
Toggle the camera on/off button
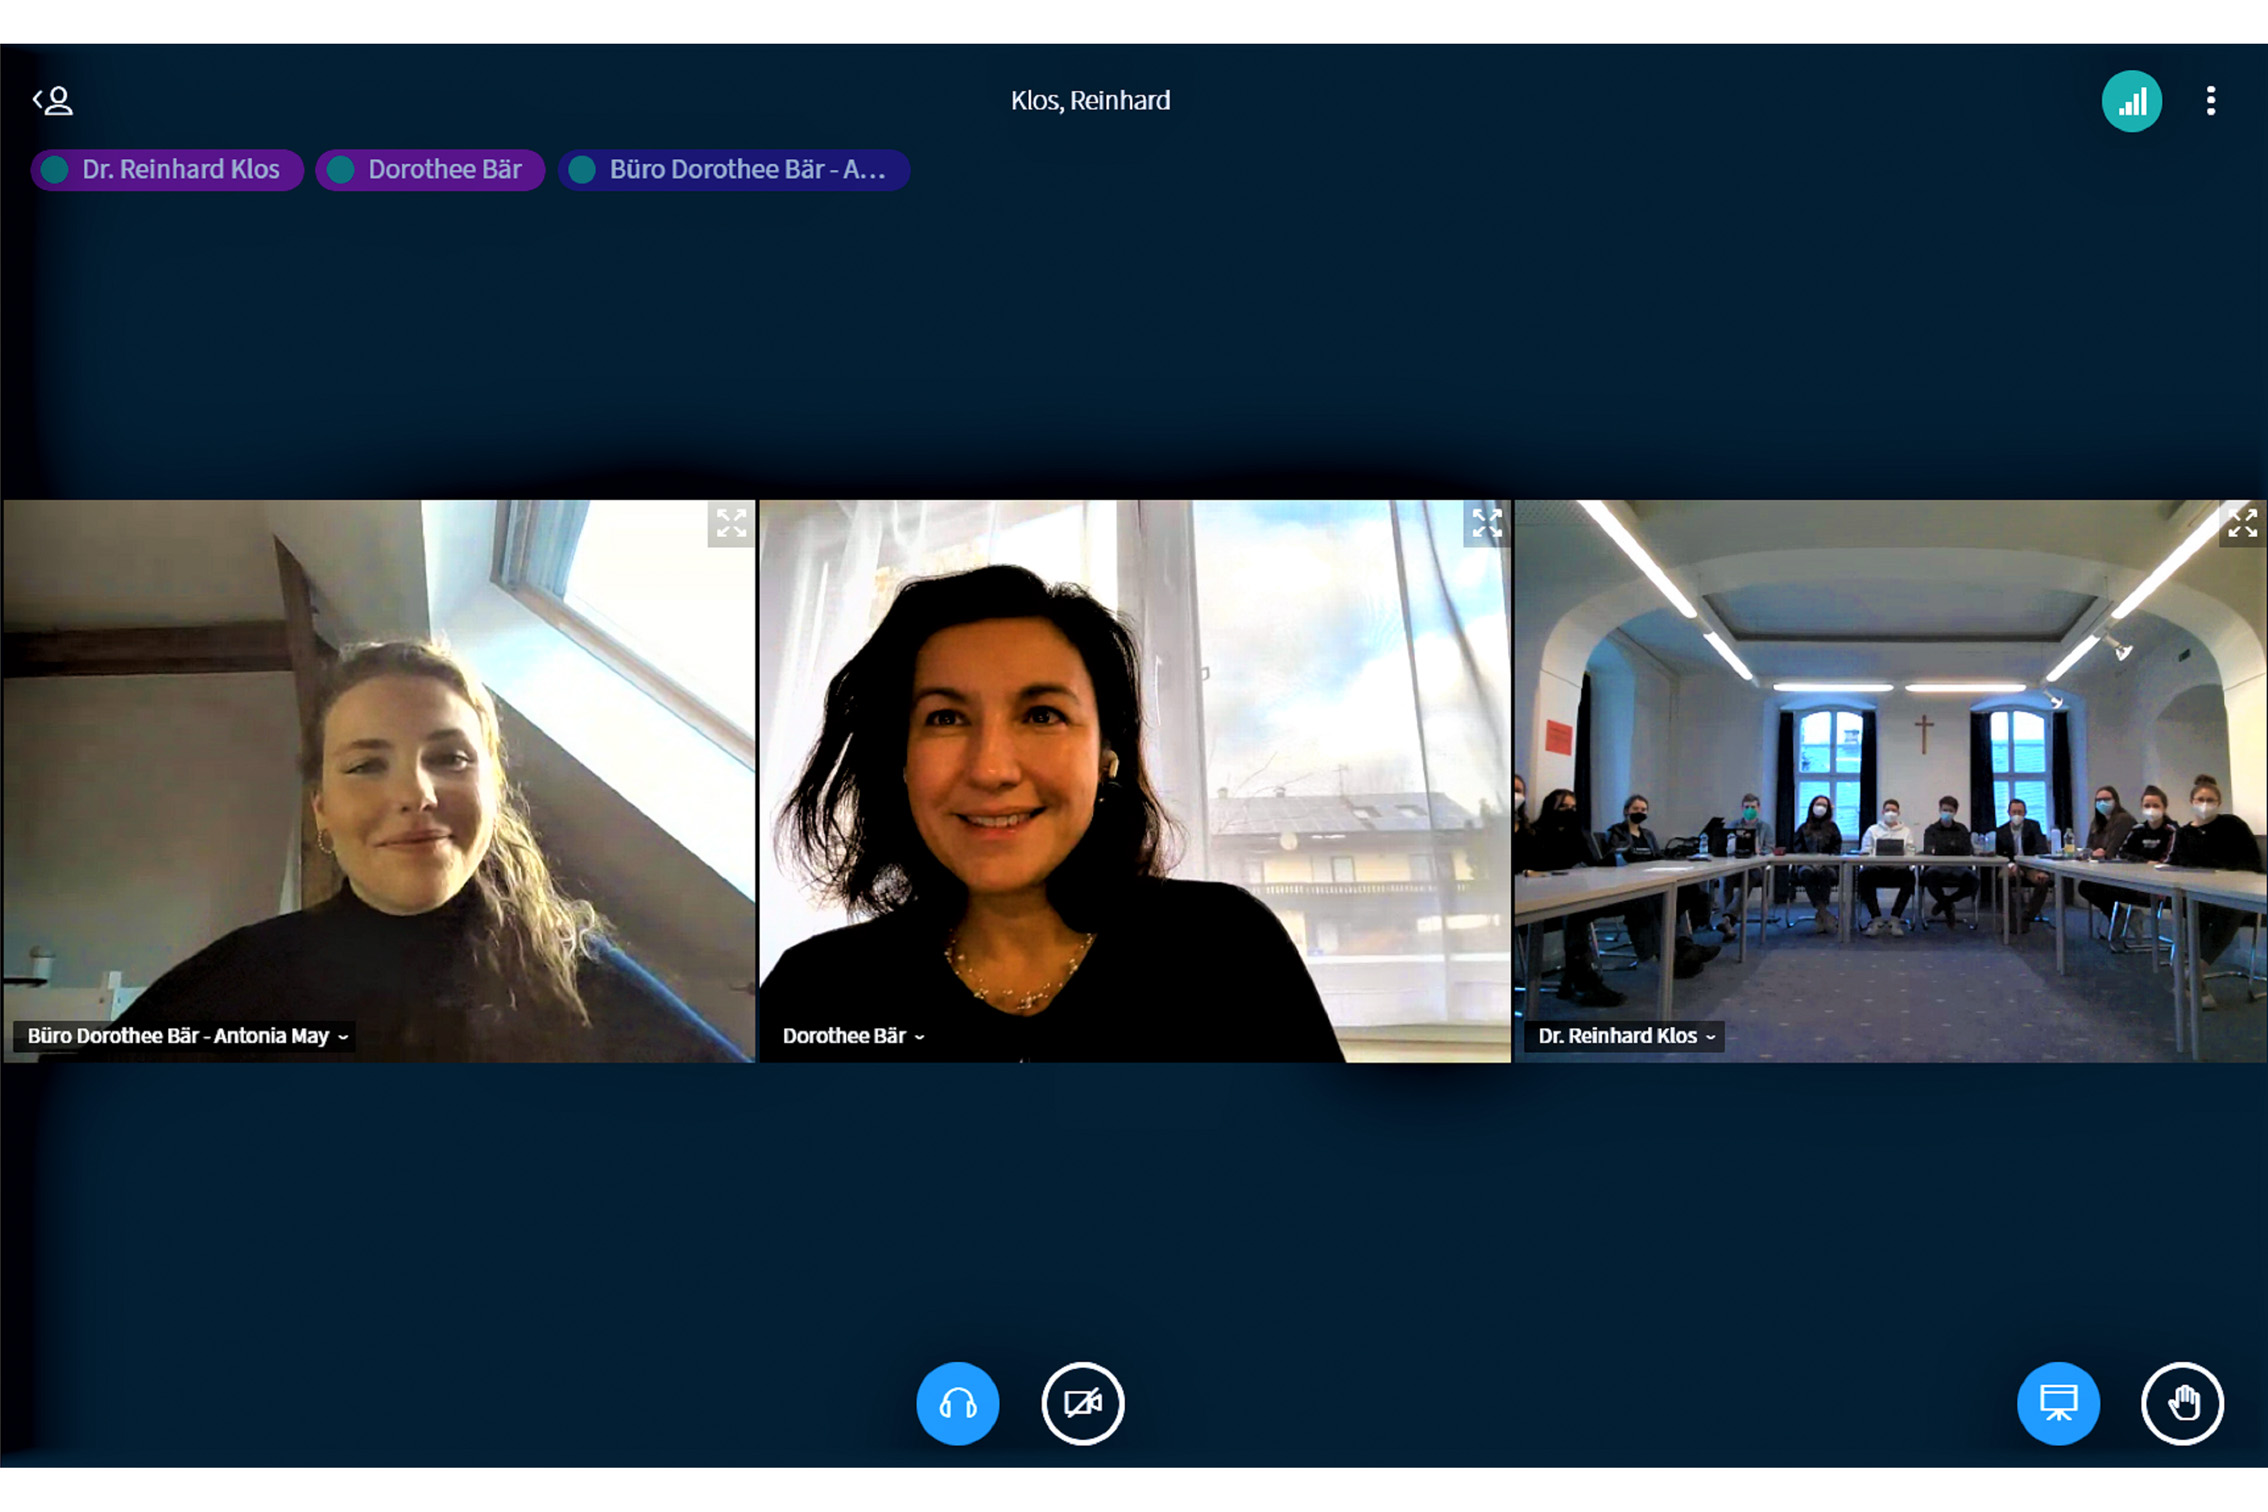[x=1082, y=1403]
